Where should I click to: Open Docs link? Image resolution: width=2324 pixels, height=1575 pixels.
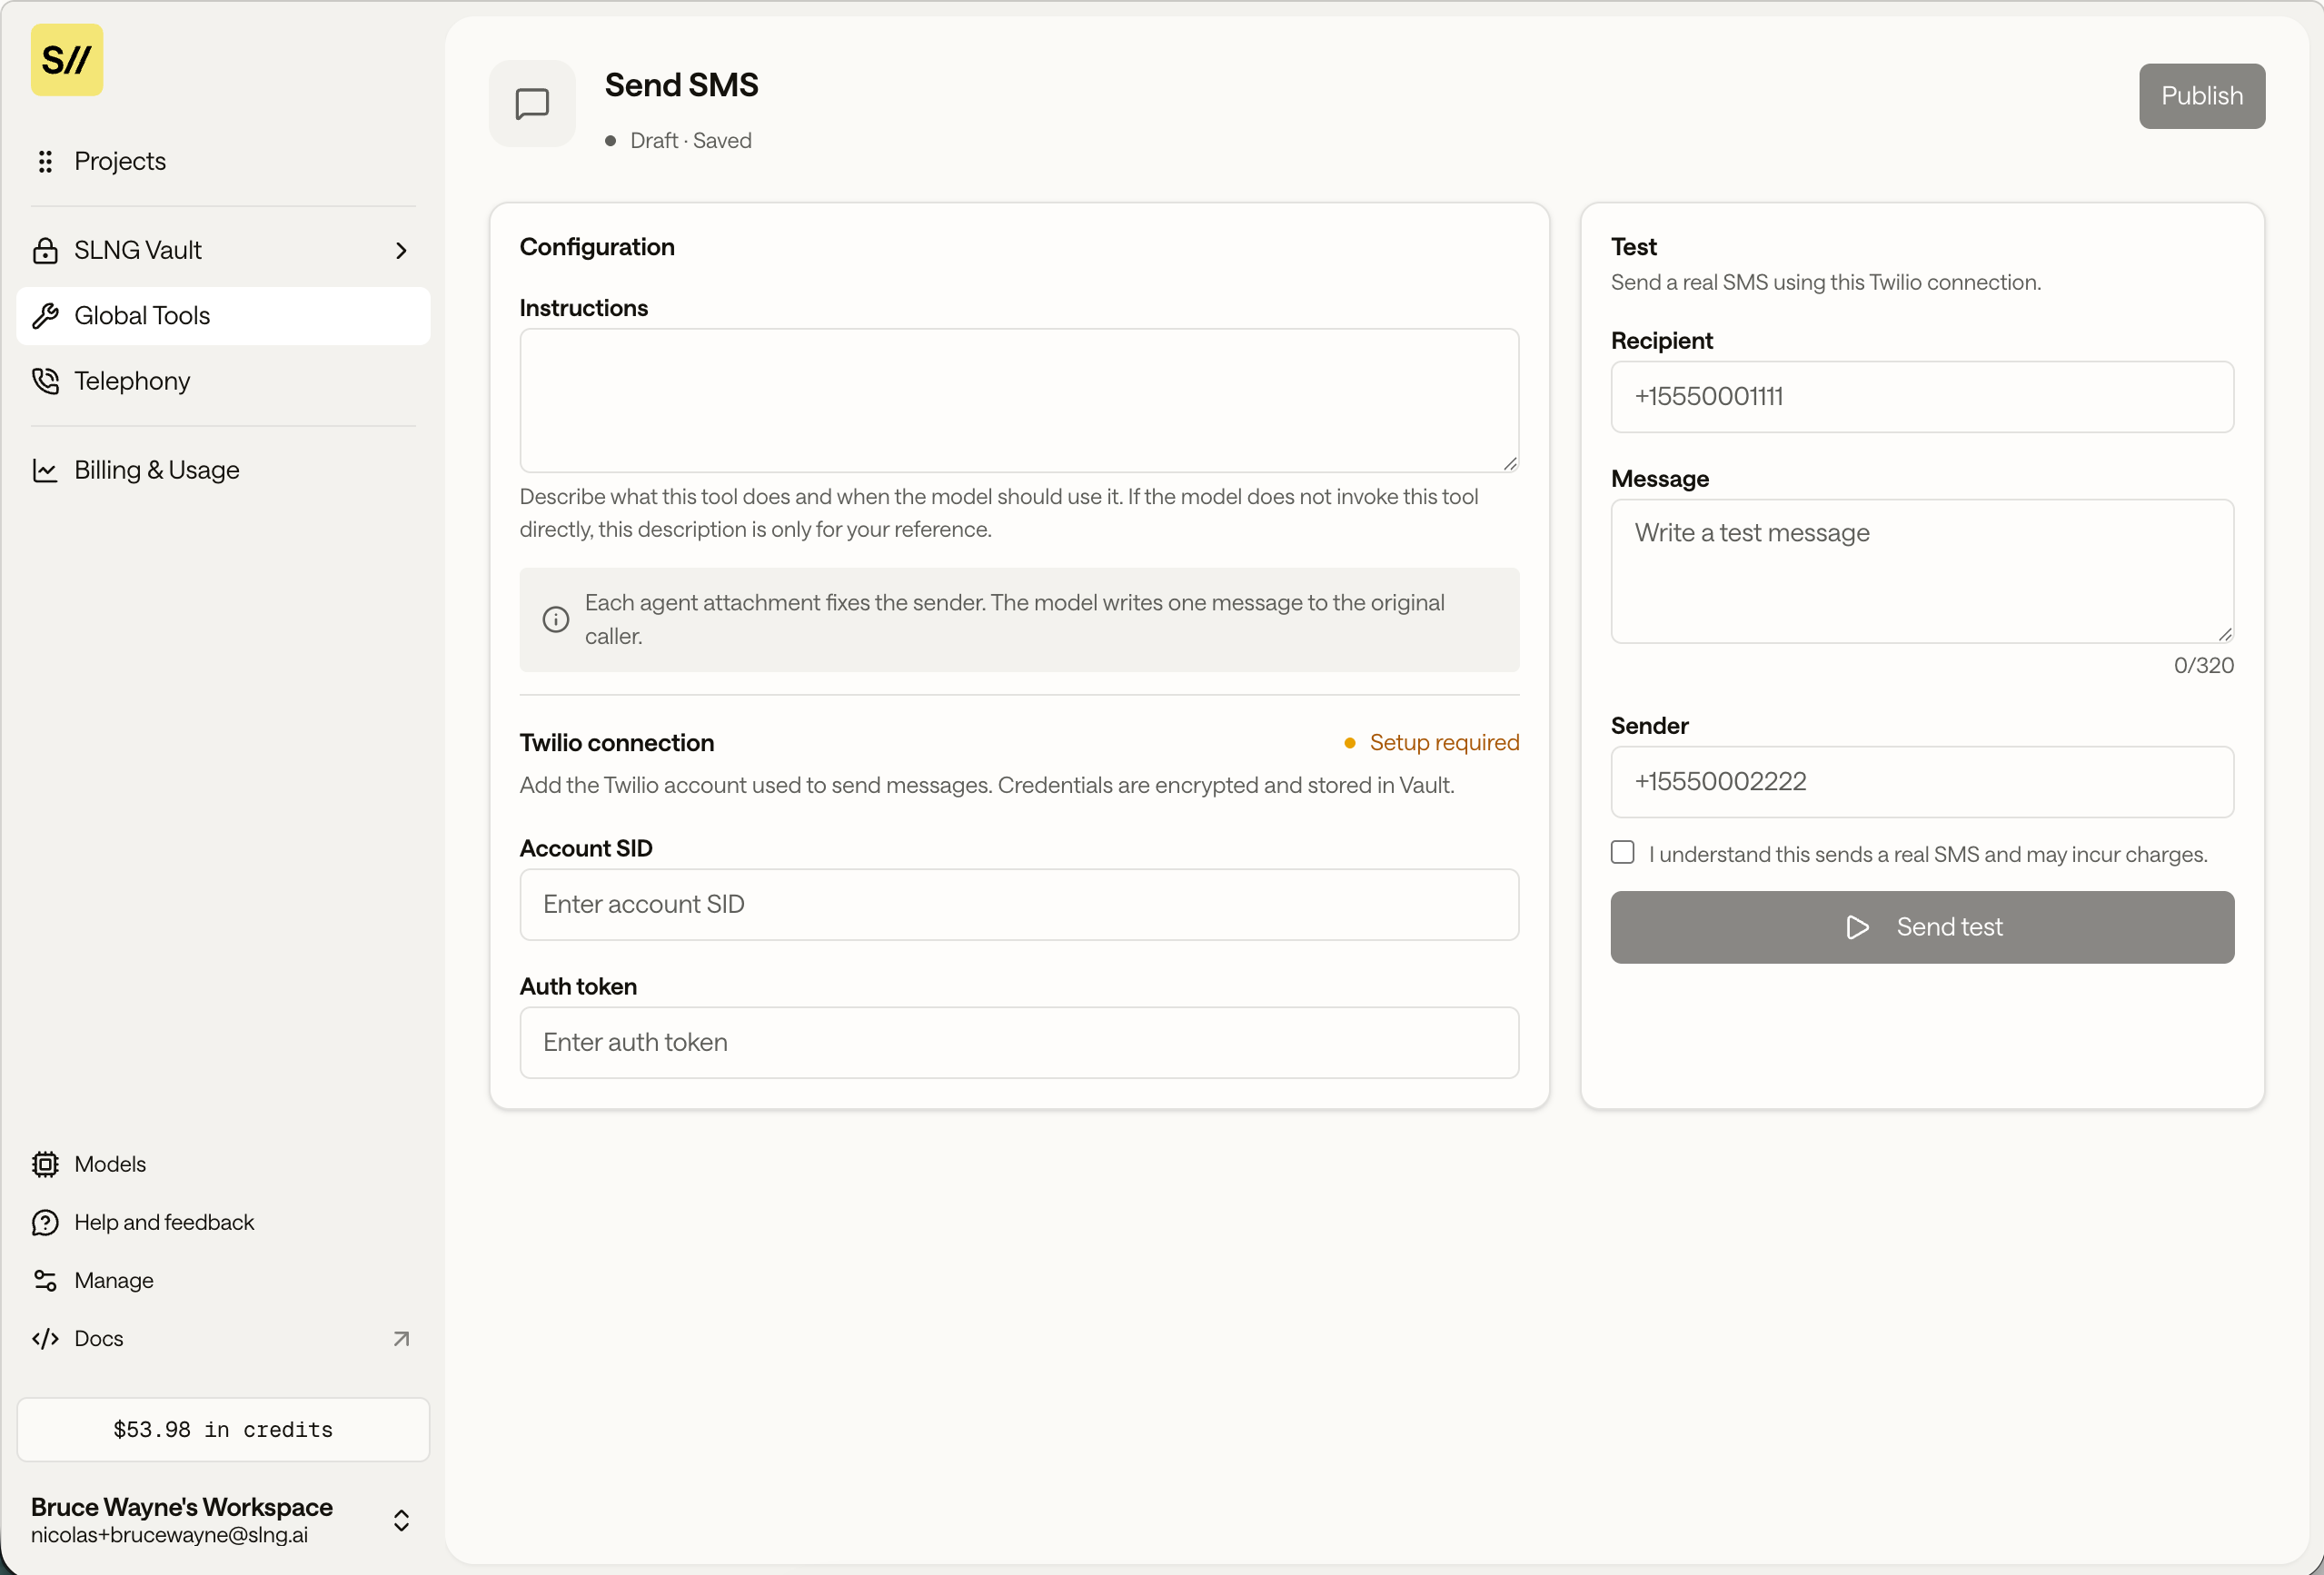tap(223, 1338)
